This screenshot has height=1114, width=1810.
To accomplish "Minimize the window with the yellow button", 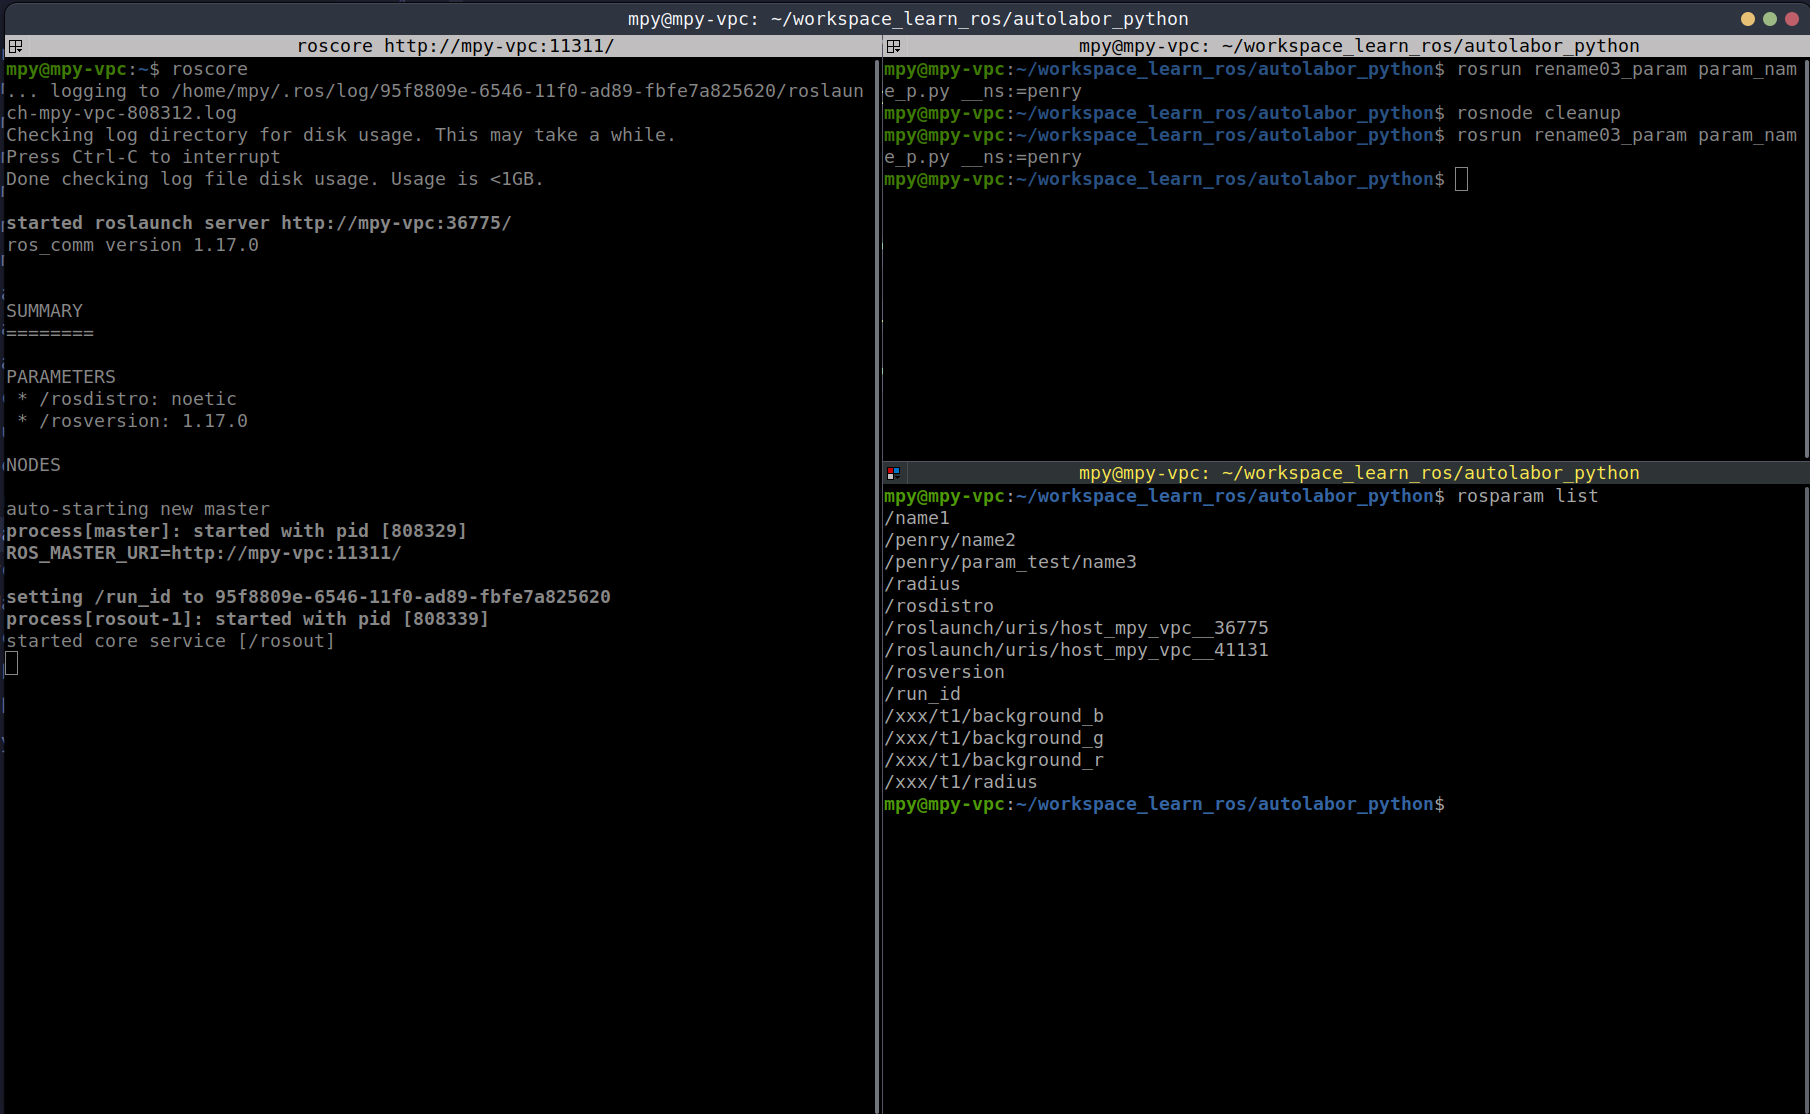I will tap(1747, 19).
